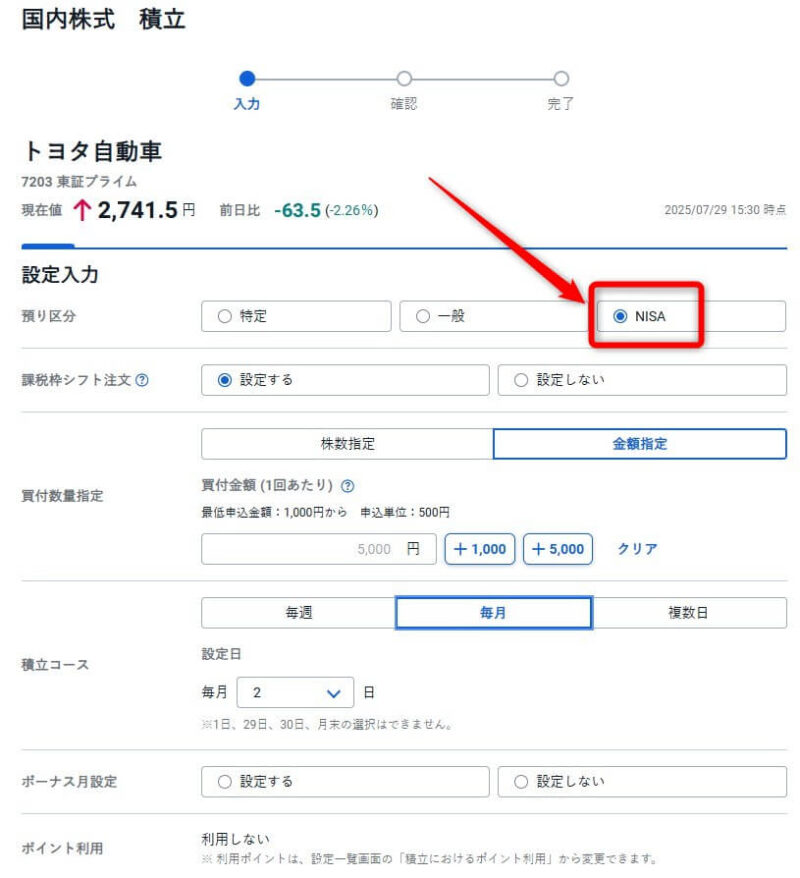Open help icon next to 課税枠シフト注文

(142, 380)
